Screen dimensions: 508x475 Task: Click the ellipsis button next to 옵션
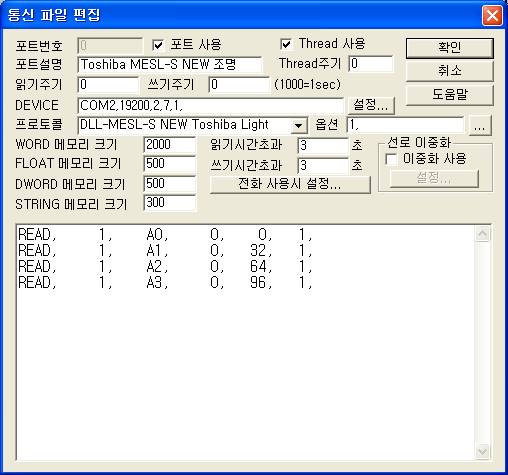pyautogui.click(x=480, y=126)
